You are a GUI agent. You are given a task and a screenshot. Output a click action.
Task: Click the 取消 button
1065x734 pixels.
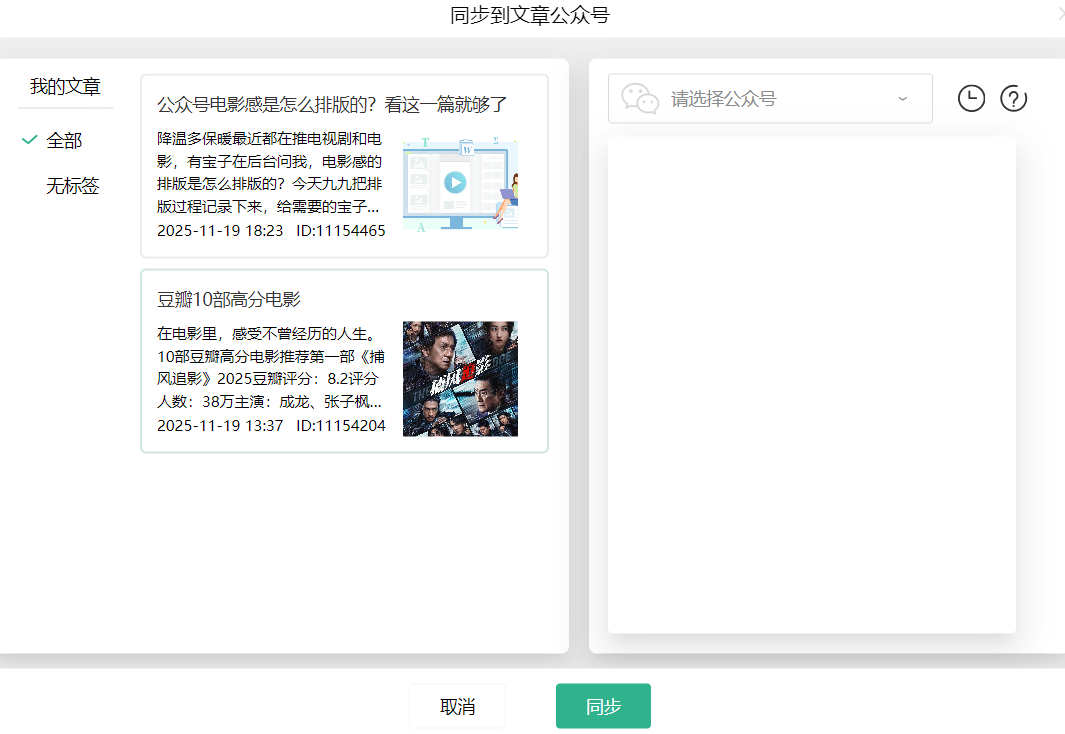(457, 706)
